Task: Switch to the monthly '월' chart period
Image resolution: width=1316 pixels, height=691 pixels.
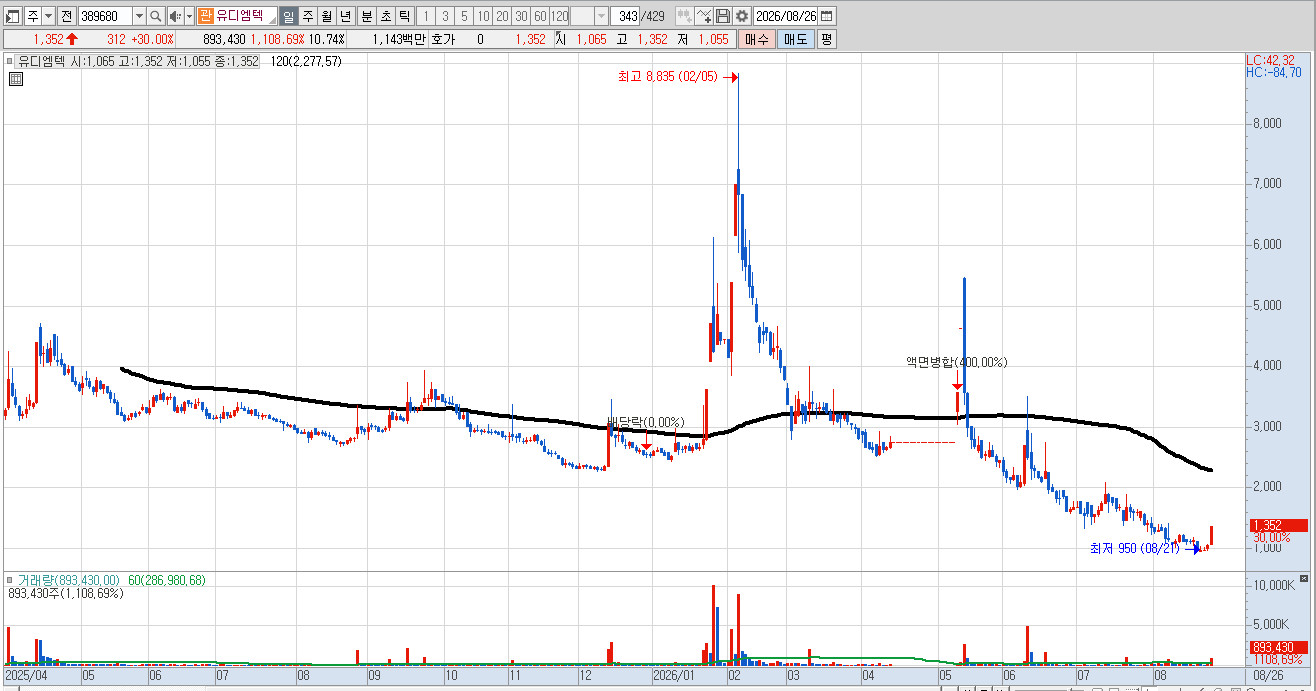Action: pyautogui.click(x=326, y=16)
